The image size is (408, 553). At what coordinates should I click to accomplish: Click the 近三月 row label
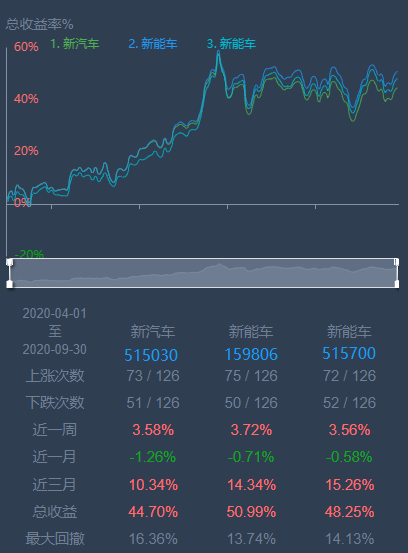(54, 485)
